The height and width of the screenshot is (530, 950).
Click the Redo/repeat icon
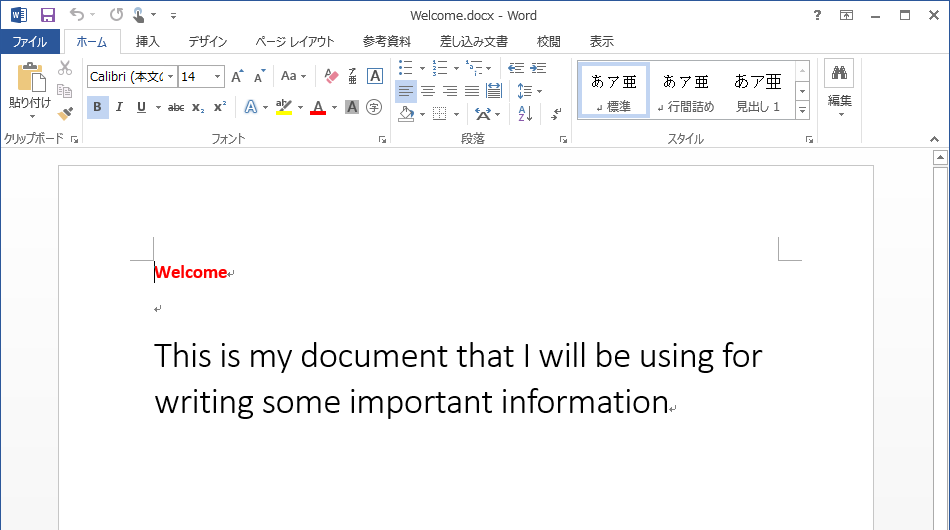116,15
